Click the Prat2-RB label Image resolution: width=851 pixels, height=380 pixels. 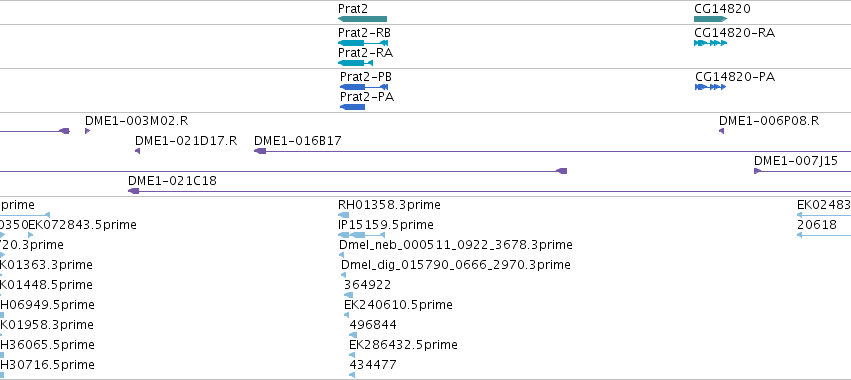364,33
